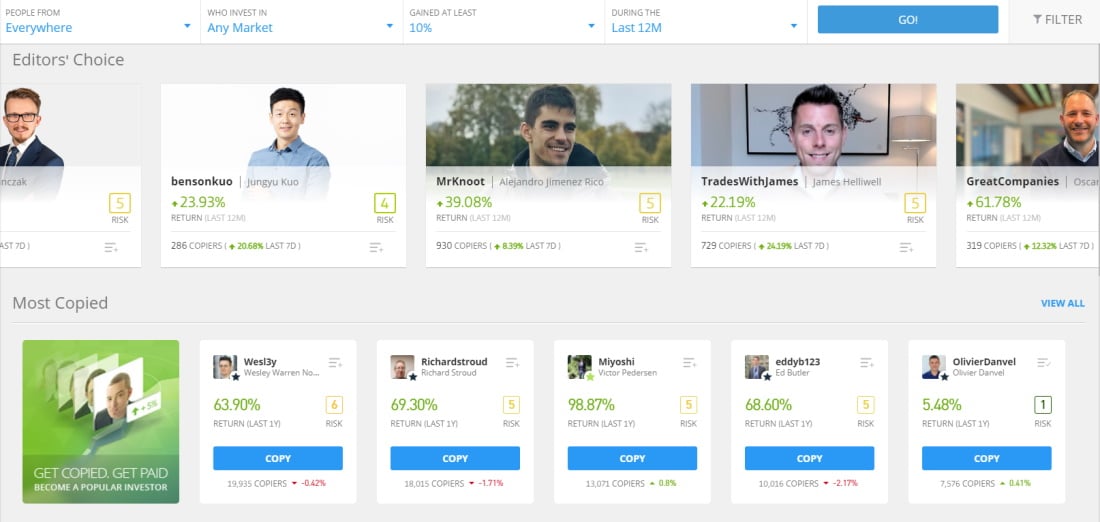Copy the trader Miyoshi
The height and width of the screenshot is (522, 1100).
click(x=632, y=458)
